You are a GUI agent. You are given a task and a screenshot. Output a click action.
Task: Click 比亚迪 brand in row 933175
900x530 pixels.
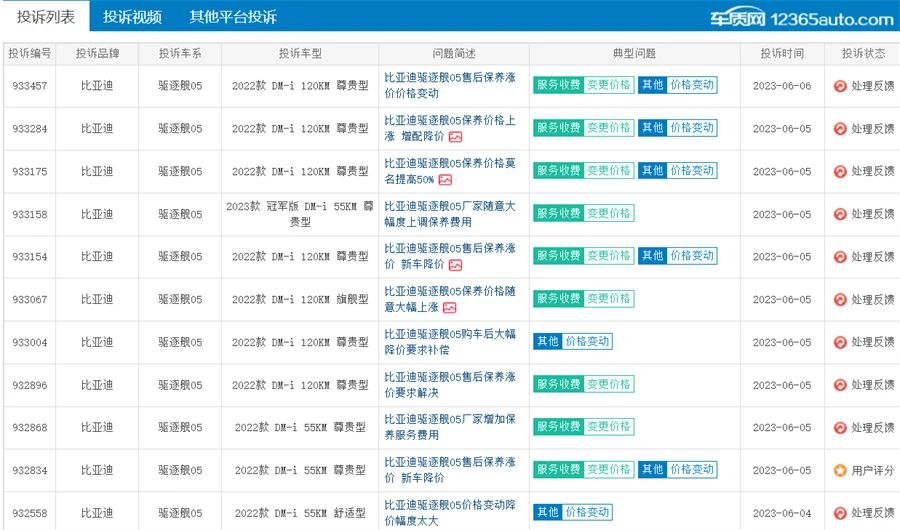tap(97, 171)
